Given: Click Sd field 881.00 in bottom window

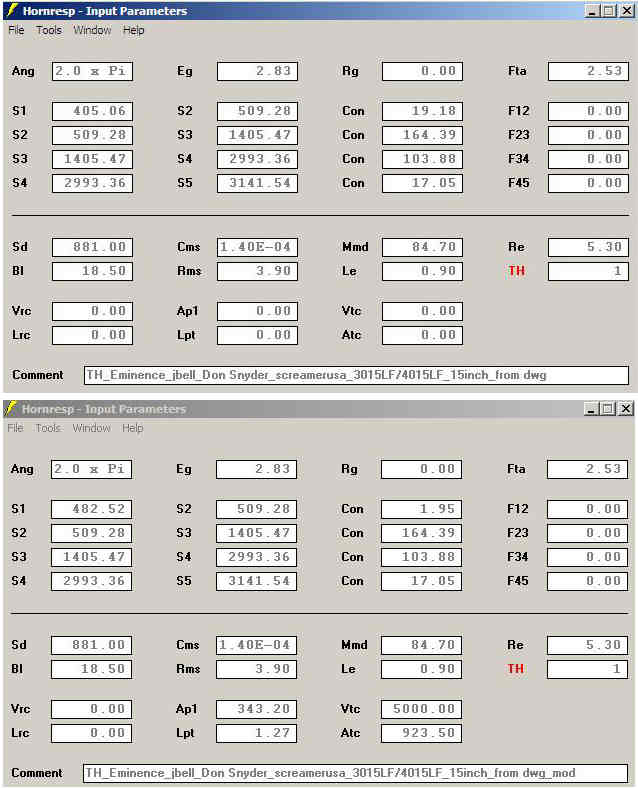Looking at the screenshot, I should tap(91, 645).
